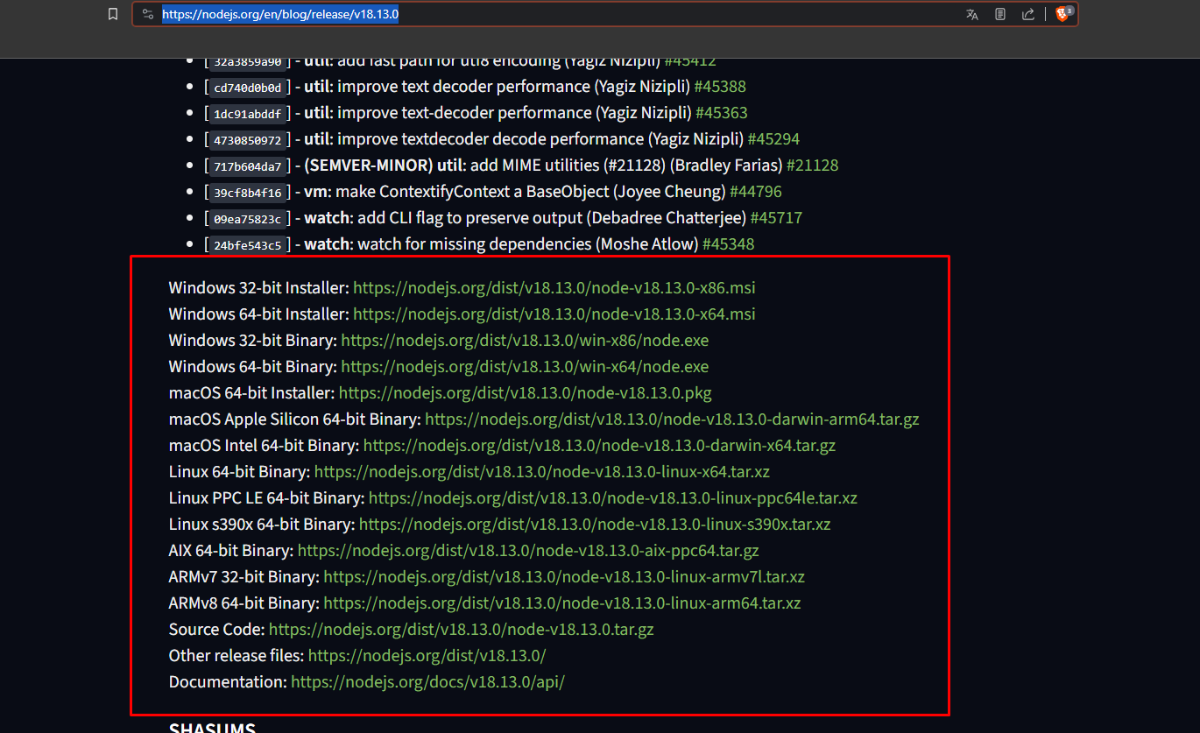Image resolution: width=1200 pixels, height=733 pixels.
Task: Open macOS Apple Silicon darwin-arm64 binary link
Action: tap(671, 419)
